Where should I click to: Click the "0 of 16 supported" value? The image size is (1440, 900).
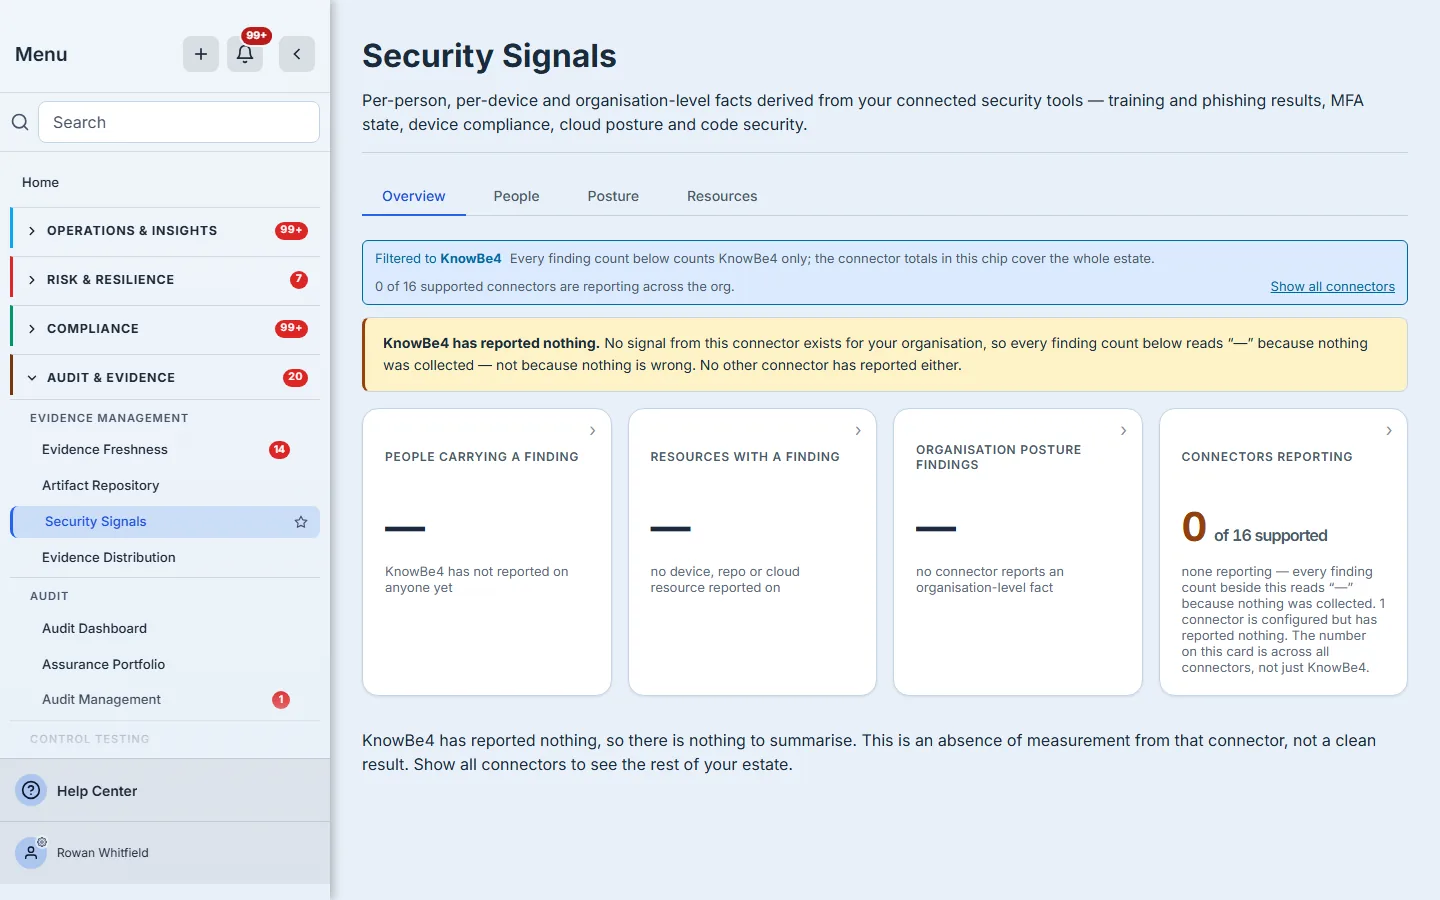tap(1254, 527)
